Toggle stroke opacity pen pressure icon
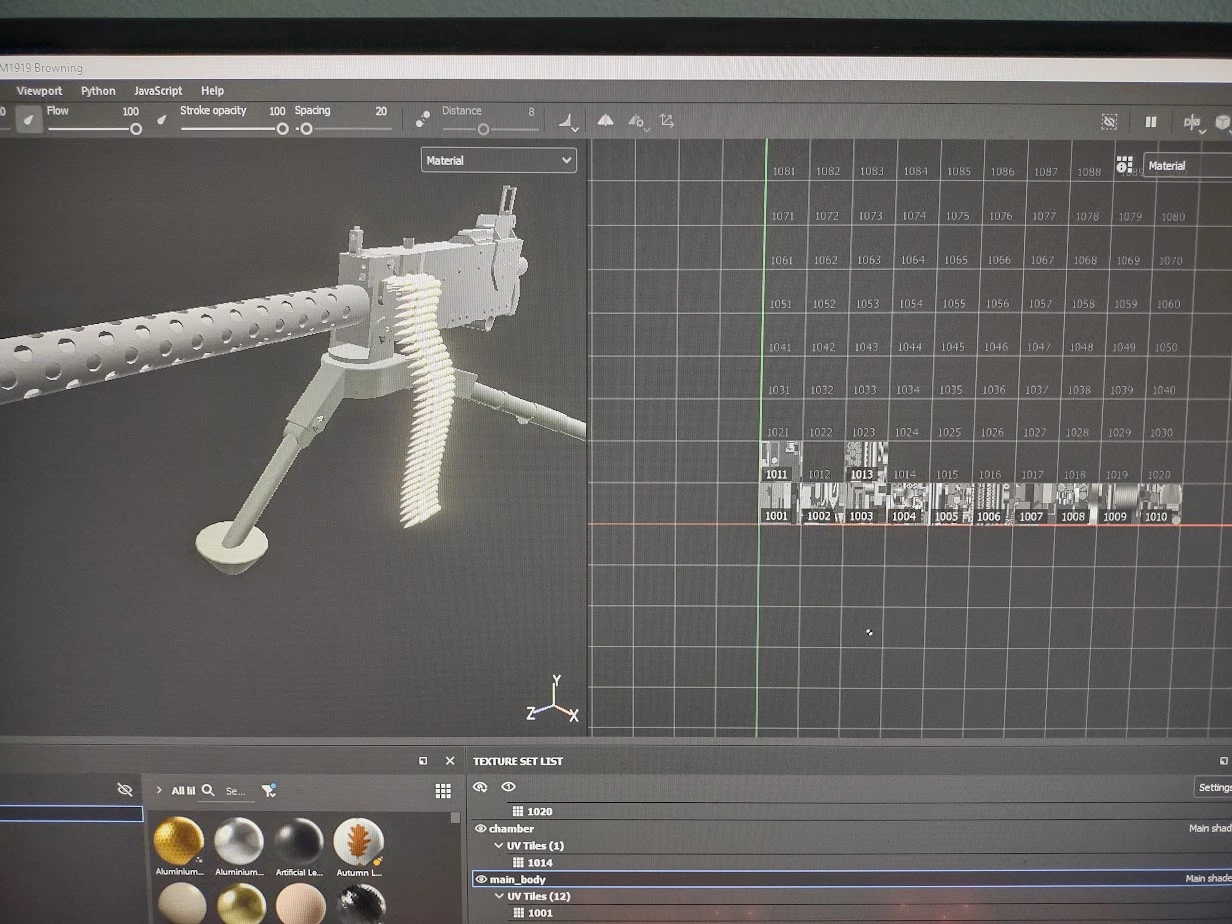Image resolution: width=1232 pixels, height=924 pixels. pos(162,119)
